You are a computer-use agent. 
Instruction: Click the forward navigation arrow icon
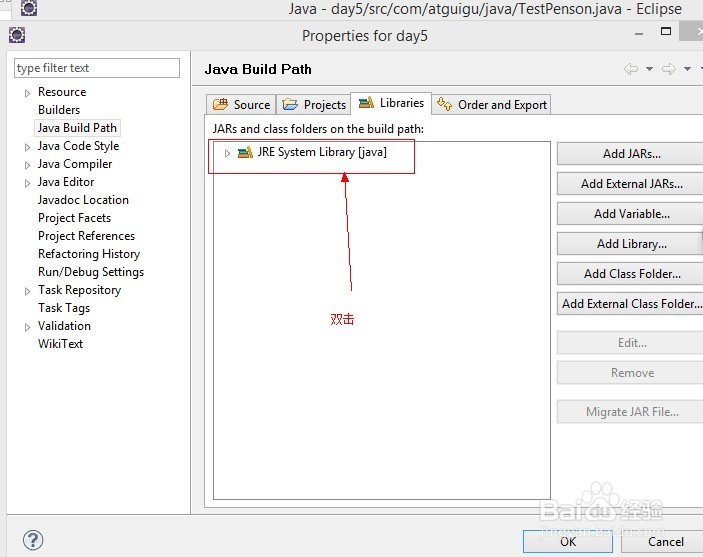pyautogui.click(x=669, y=69)
